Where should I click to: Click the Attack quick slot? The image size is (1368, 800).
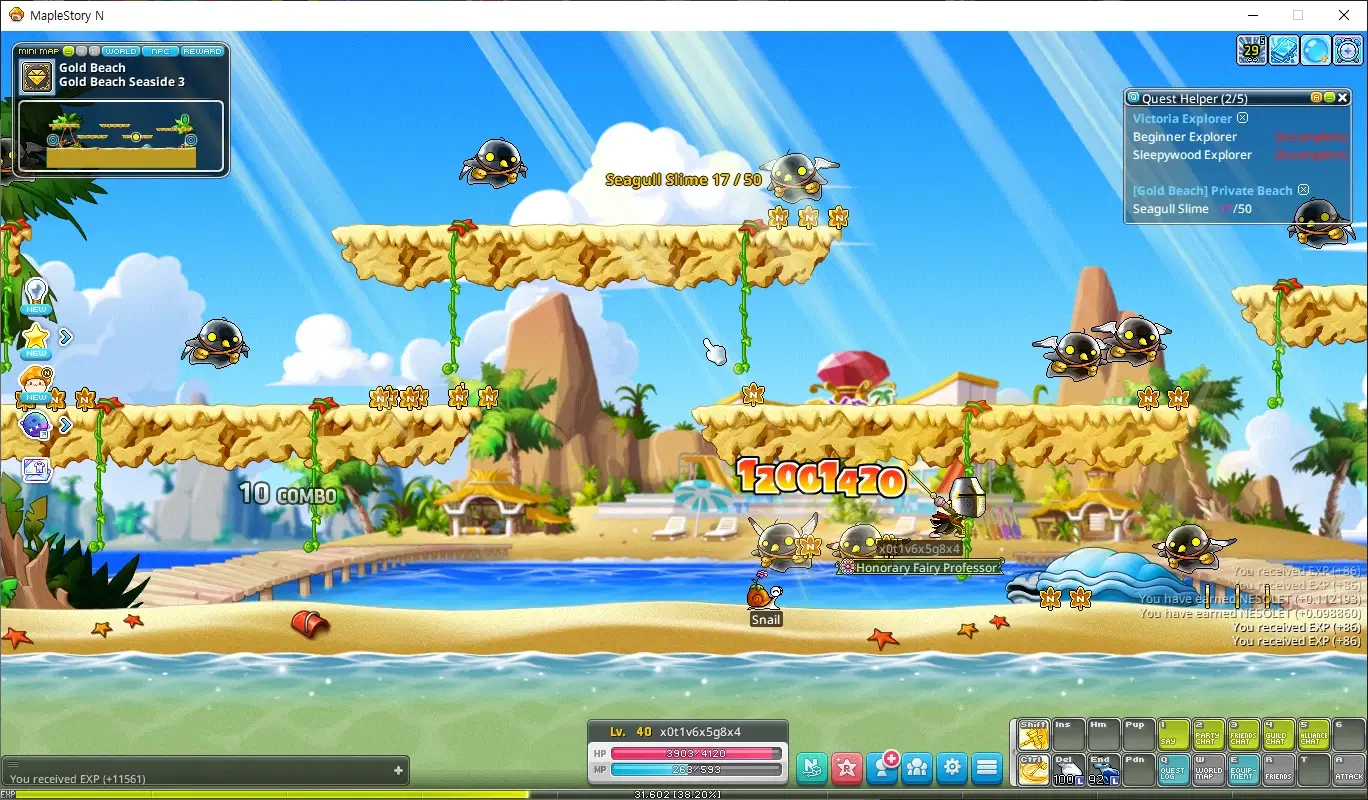pyautogui.click(x=1349, y=769)
